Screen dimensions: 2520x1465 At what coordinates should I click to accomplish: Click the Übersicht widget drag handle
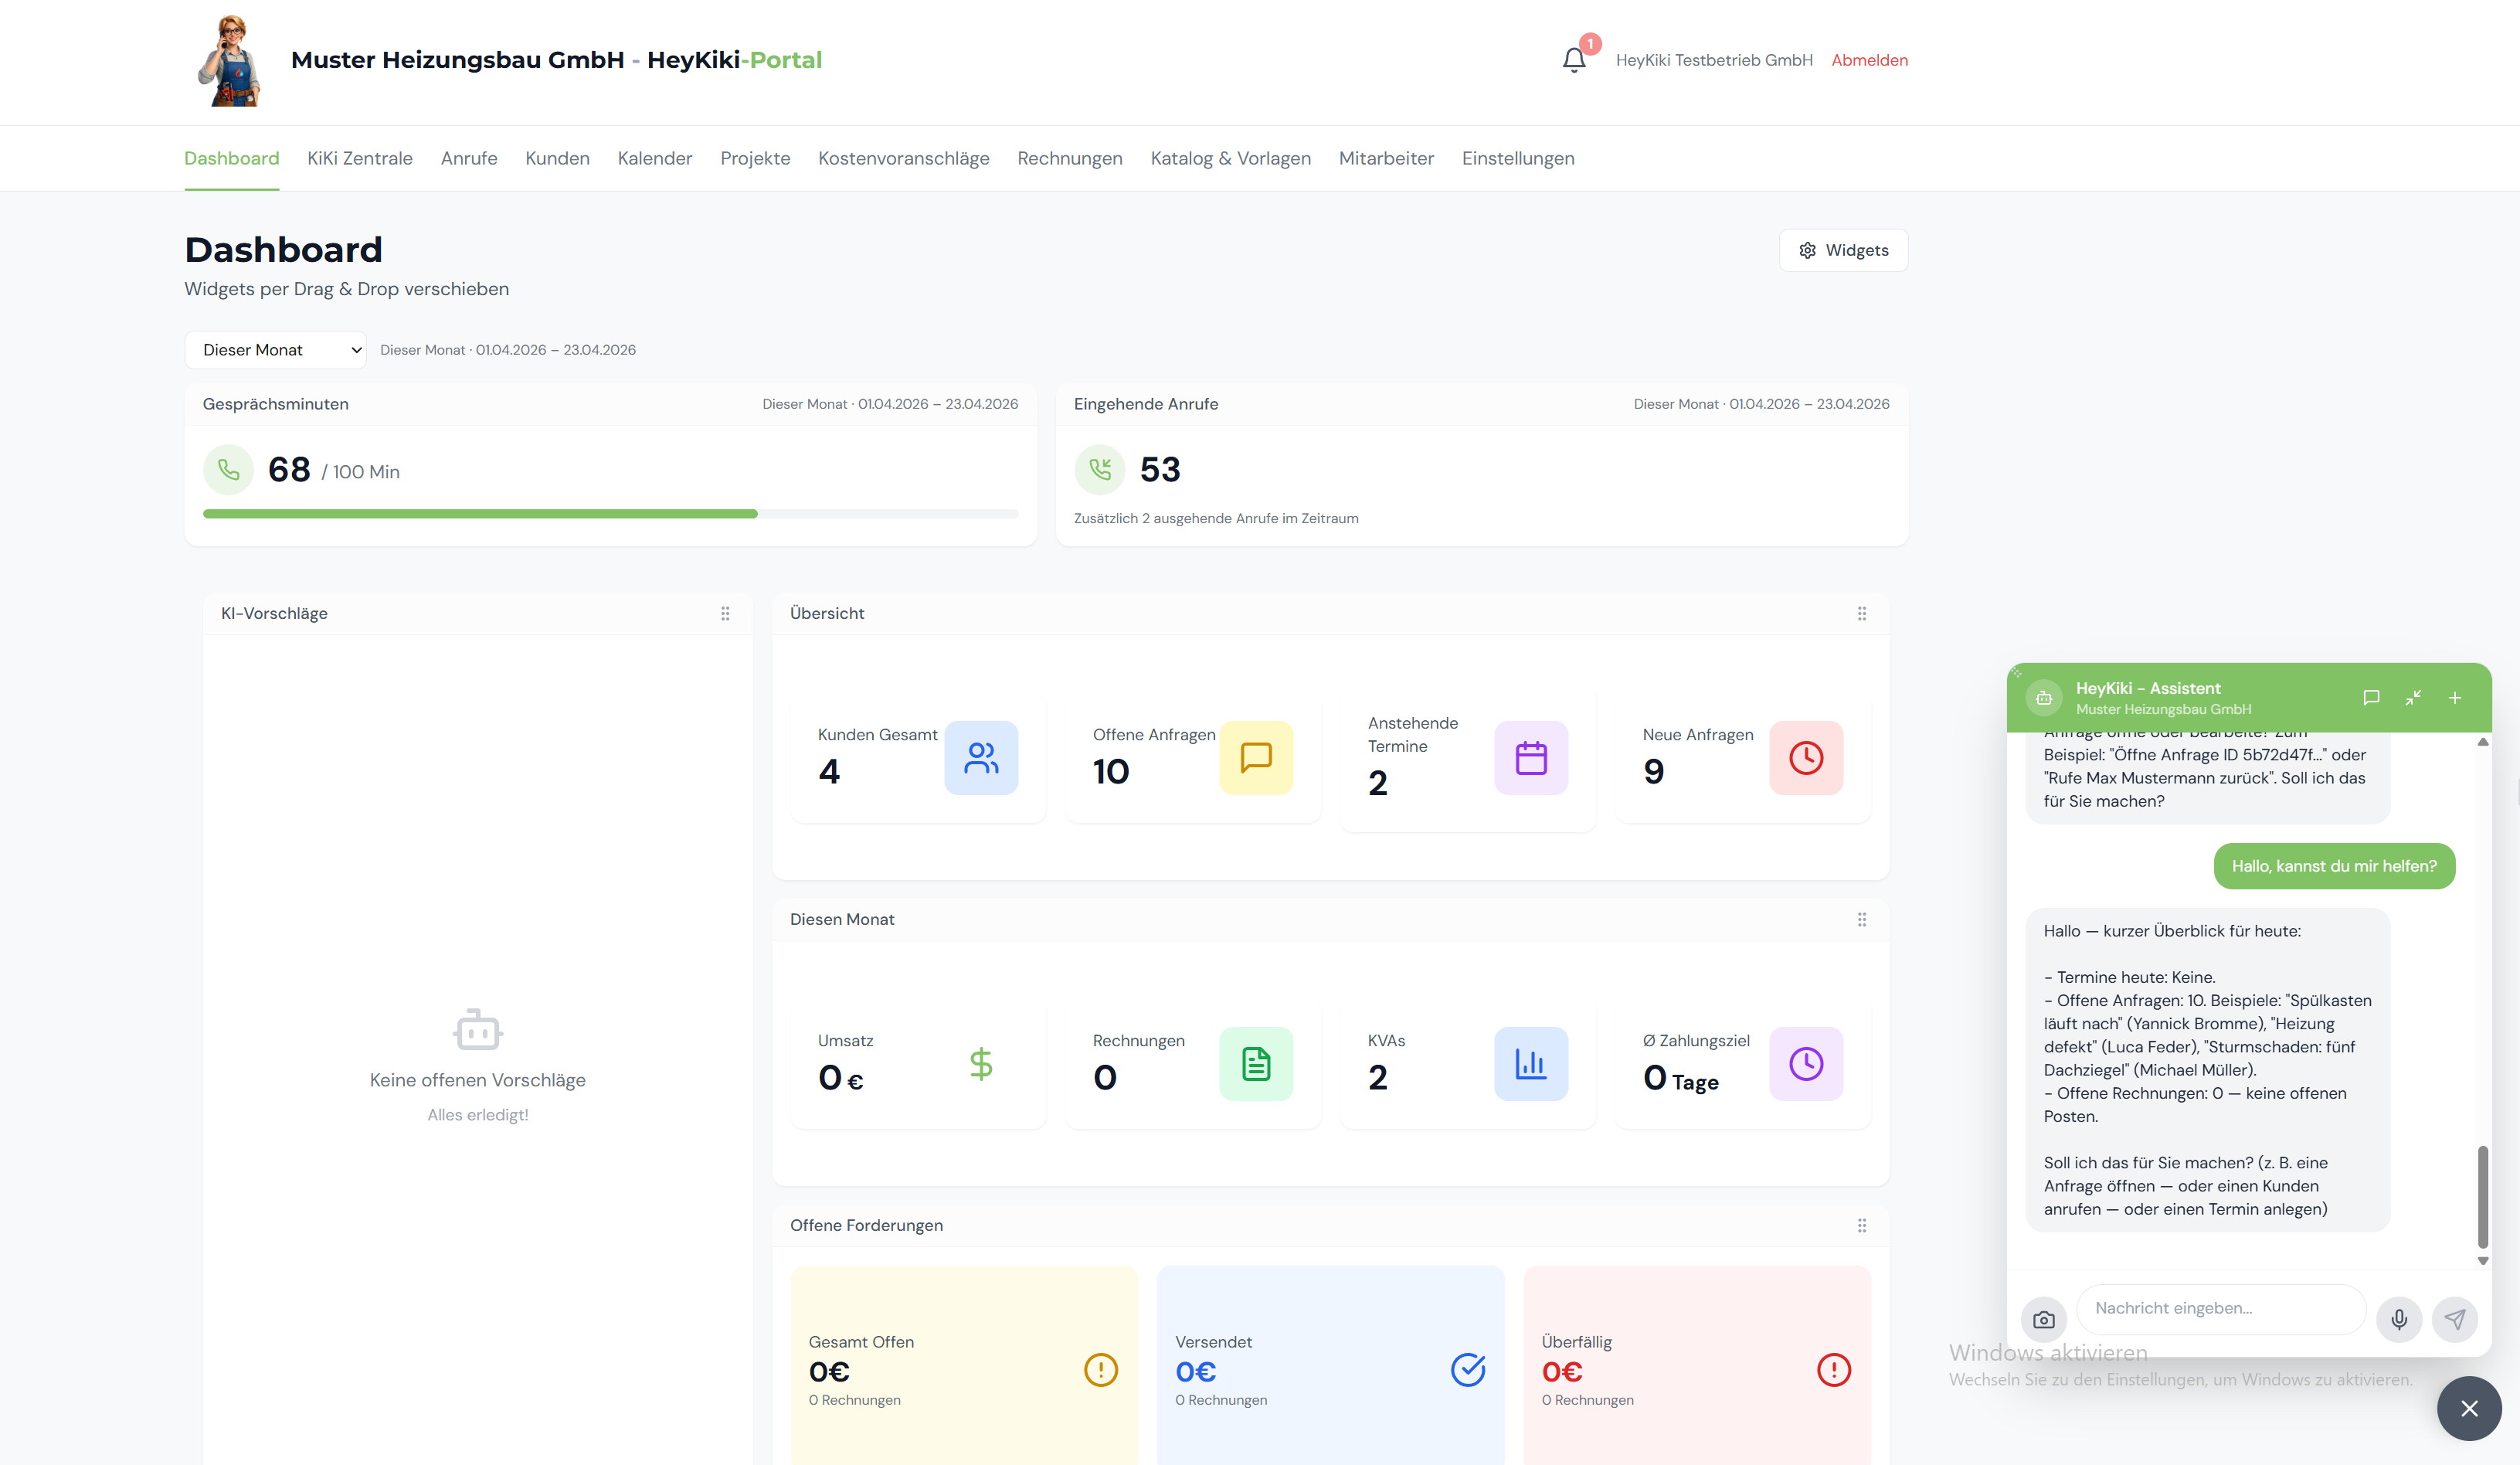coord(1861,613)
